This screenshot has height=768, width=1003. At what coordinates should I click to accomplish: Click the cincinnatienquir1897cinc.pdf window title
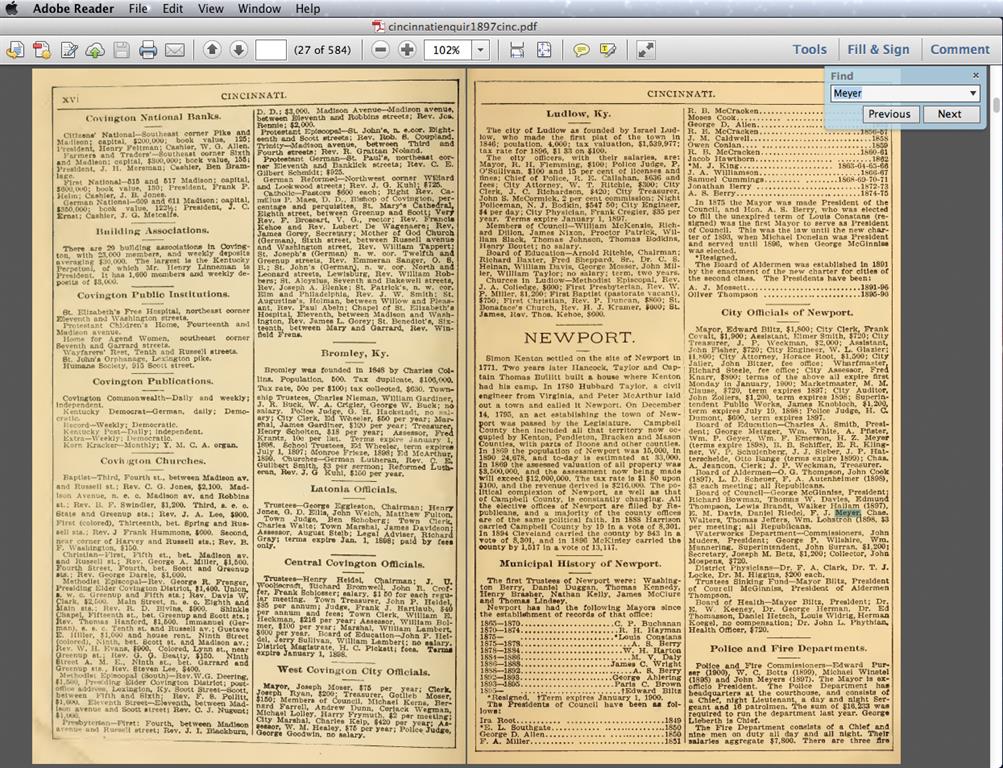tap(462, 26)
